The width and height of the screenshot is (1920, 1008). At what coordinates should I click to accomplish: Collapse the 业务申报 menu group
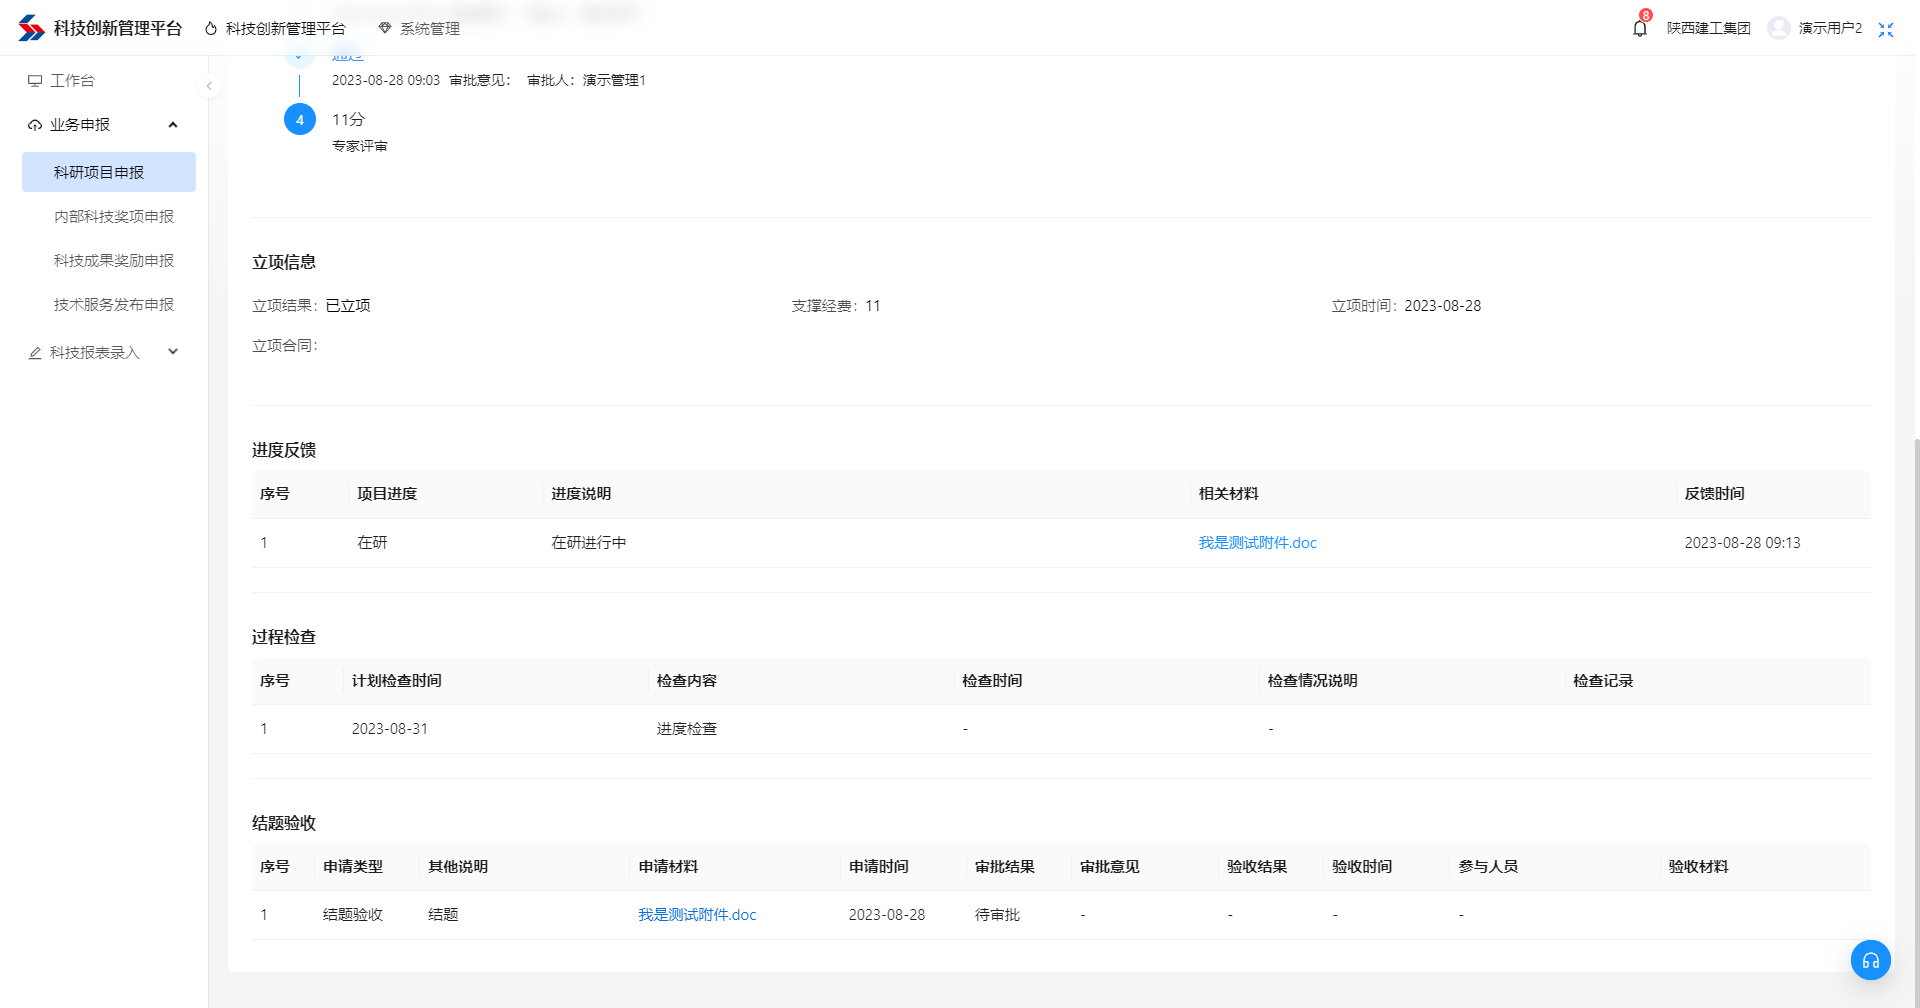[173, 125]
